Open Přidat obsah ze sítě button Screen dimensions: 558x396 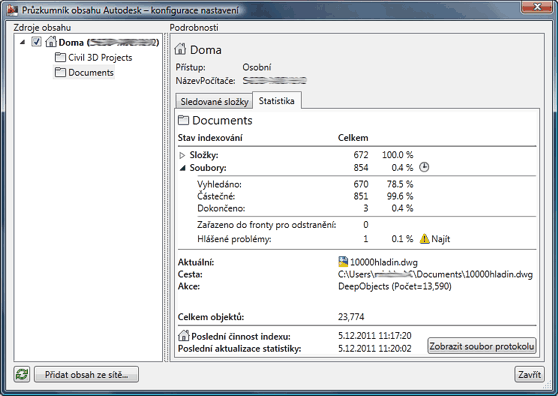point(86,375)
